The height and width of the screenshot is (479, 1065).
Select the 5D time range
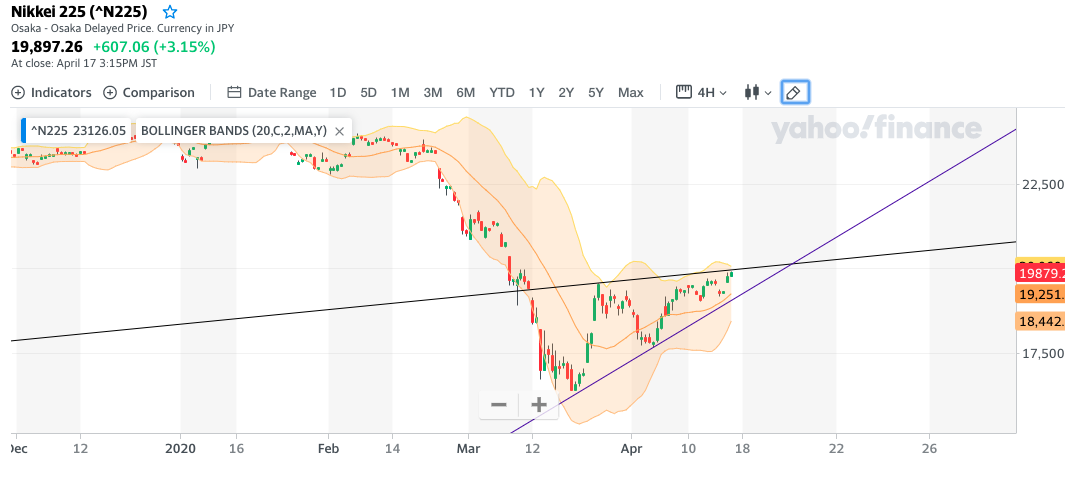(368, 93)
